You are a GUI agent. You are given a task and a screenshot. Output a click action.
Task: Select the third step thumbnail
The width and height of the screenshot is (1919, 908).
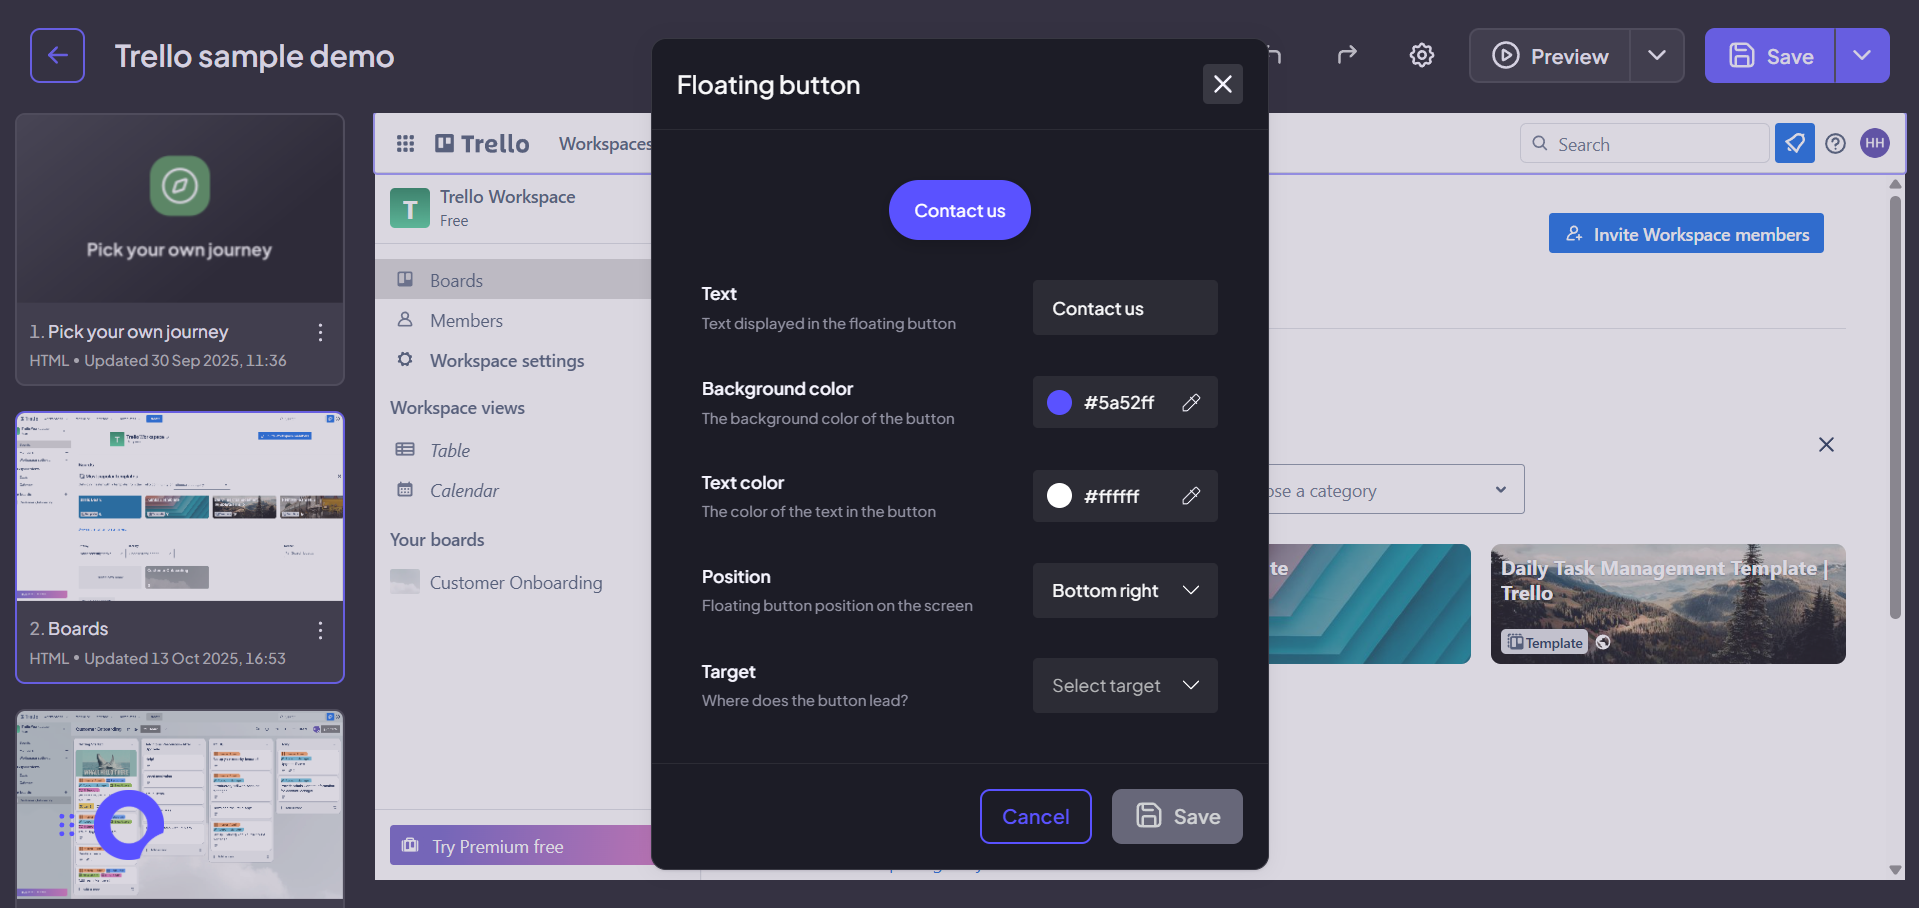180,805
